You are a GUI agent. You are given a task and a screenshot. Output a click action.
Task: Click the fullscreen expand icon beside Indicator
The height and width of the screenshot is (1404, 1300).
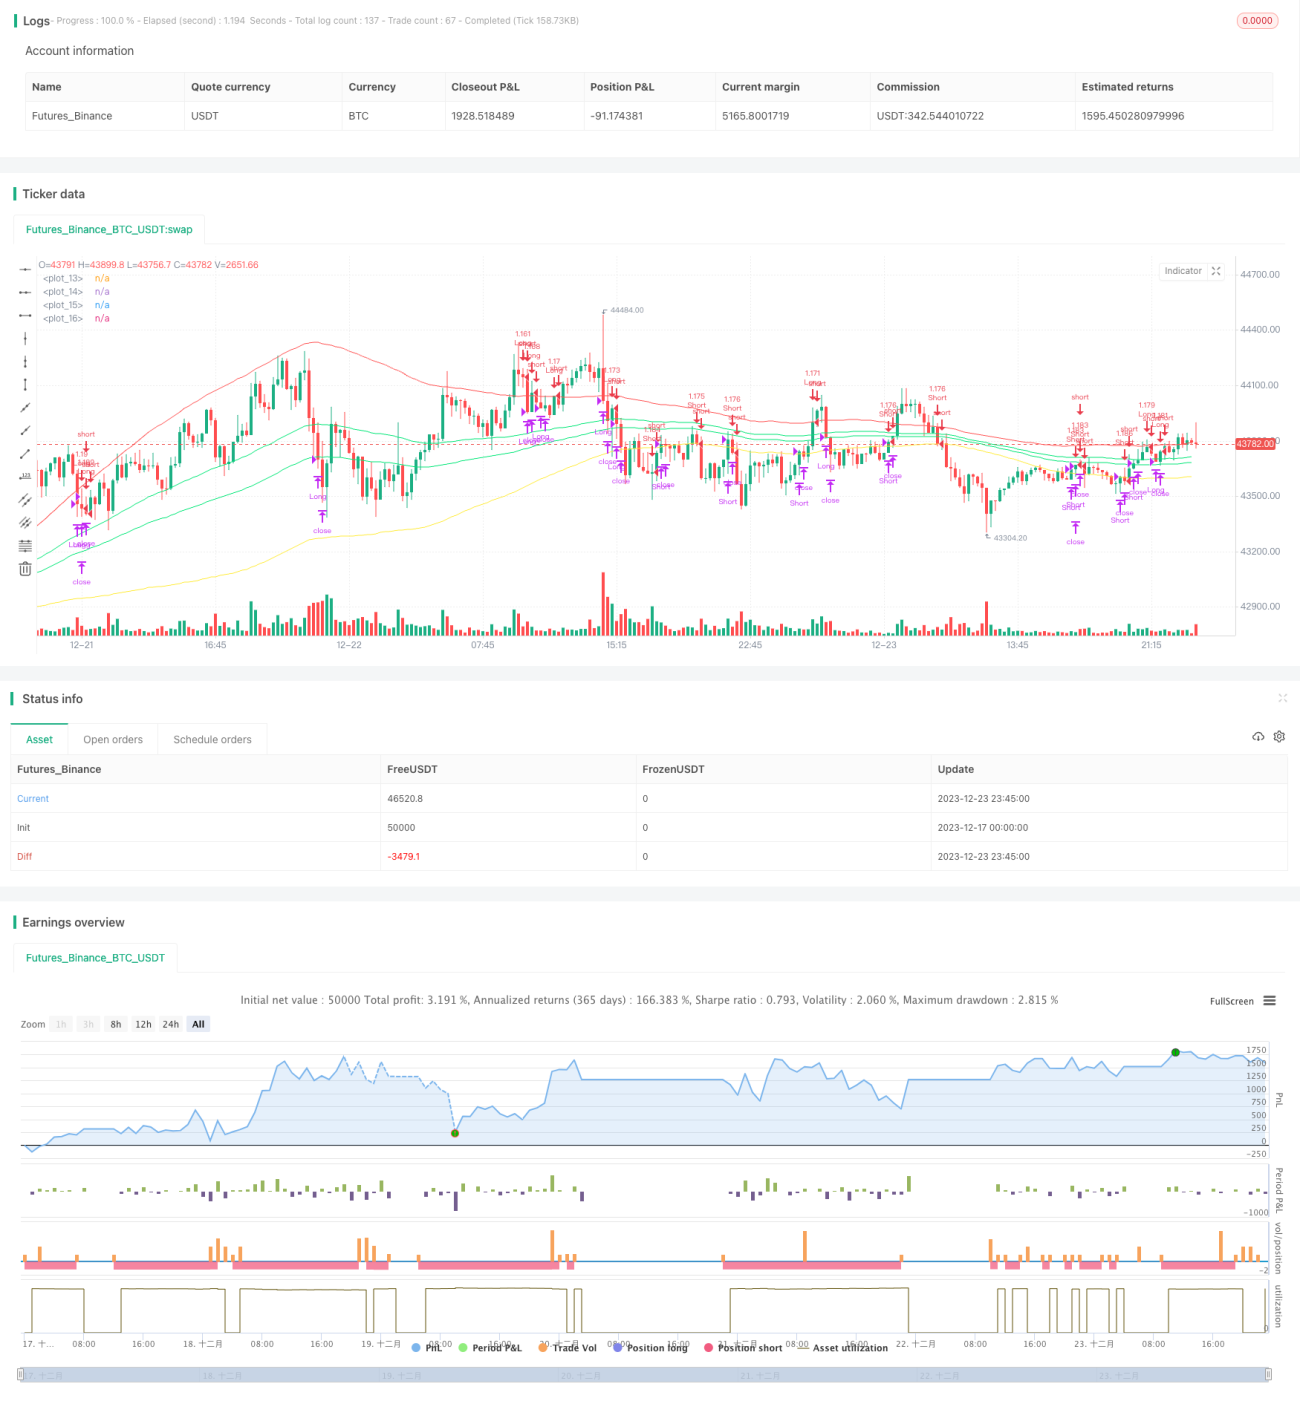click(1216, 271)
